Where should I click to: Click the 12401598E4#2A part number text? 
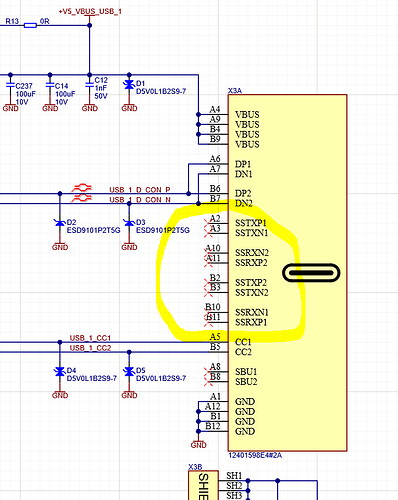[255, 455]
